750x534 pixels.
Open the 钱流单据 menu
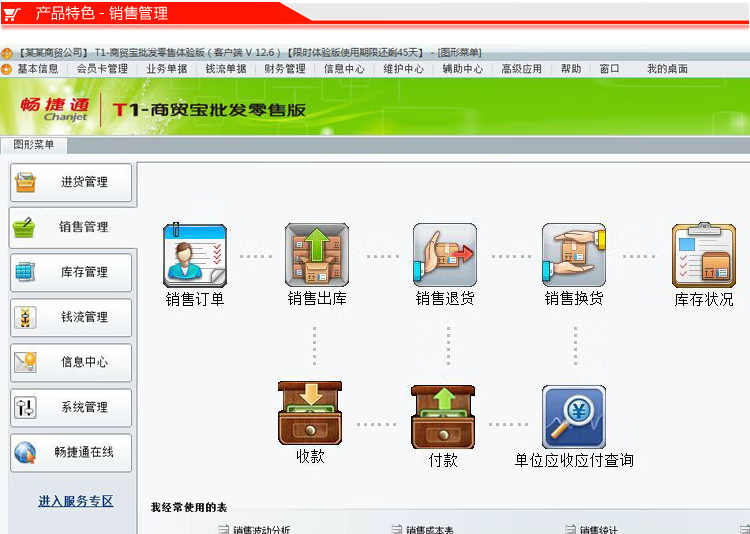226,69
